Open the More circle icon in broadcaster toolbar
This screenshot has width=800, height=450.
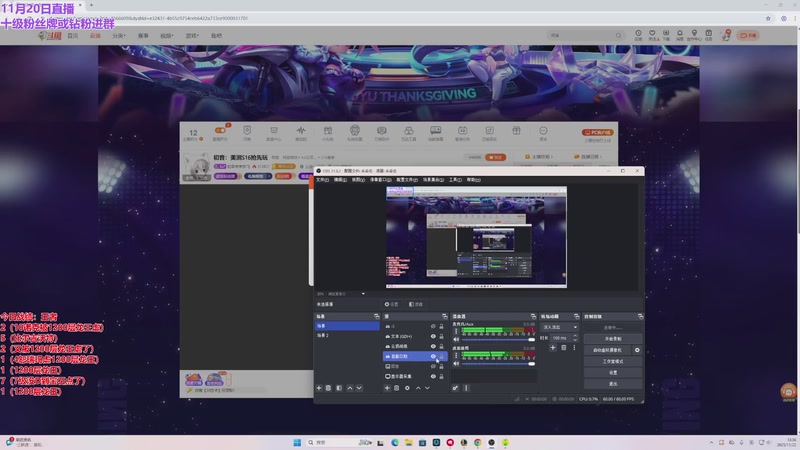[543, 131]
